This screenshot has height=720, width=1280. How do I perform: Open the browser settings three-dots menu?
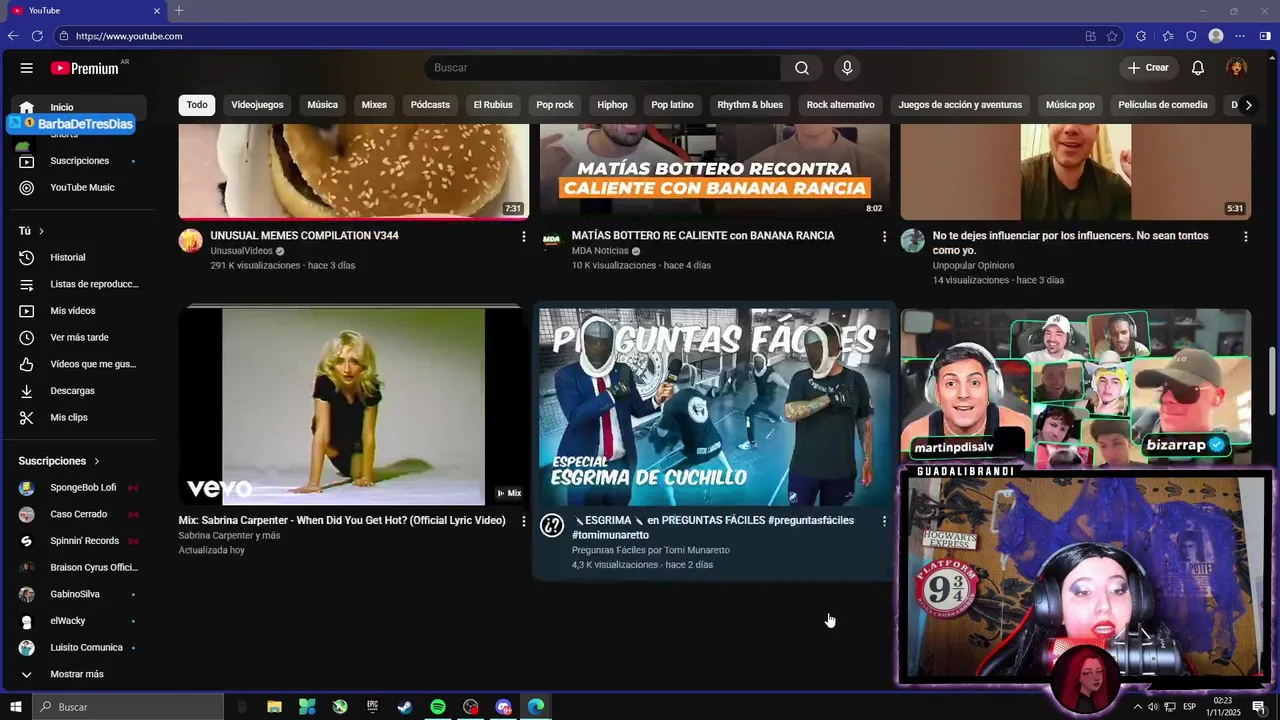coord(1242,36)
